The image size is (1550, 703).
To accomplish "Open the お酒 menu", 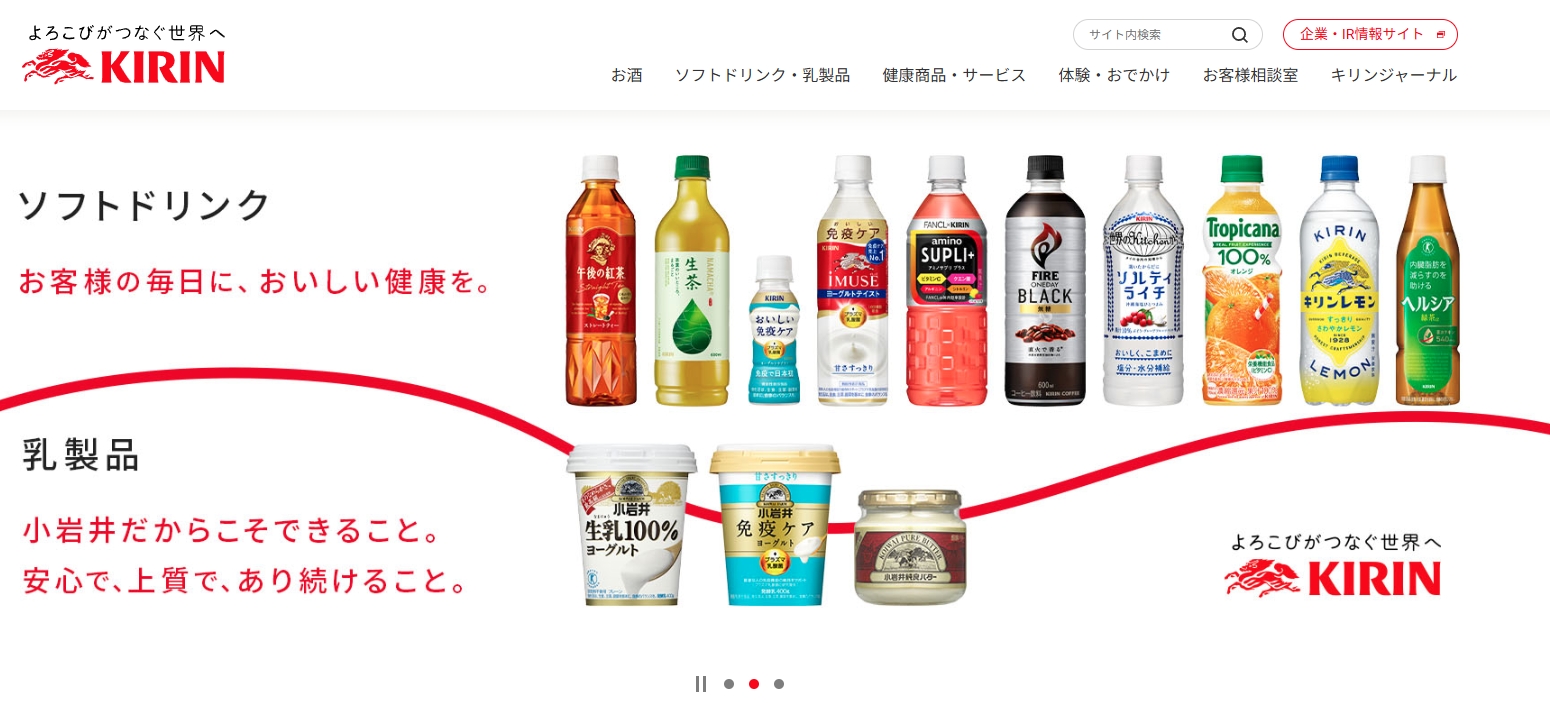I will coord(627,75).
